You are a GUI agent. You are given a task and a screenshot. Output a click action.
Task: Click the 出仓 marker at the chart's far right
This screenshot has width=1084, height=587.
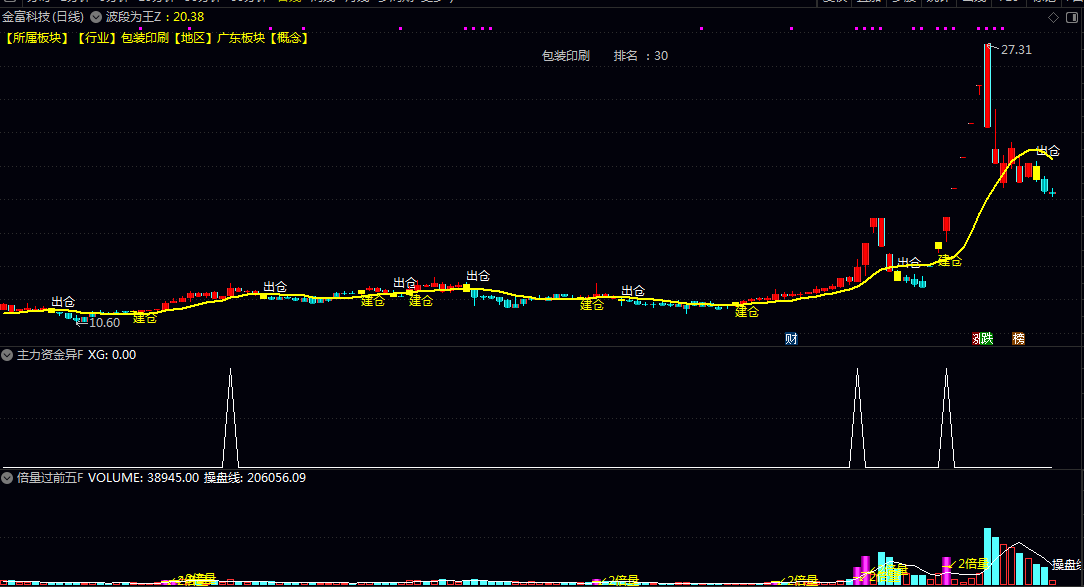click(x=1048, y=151)
